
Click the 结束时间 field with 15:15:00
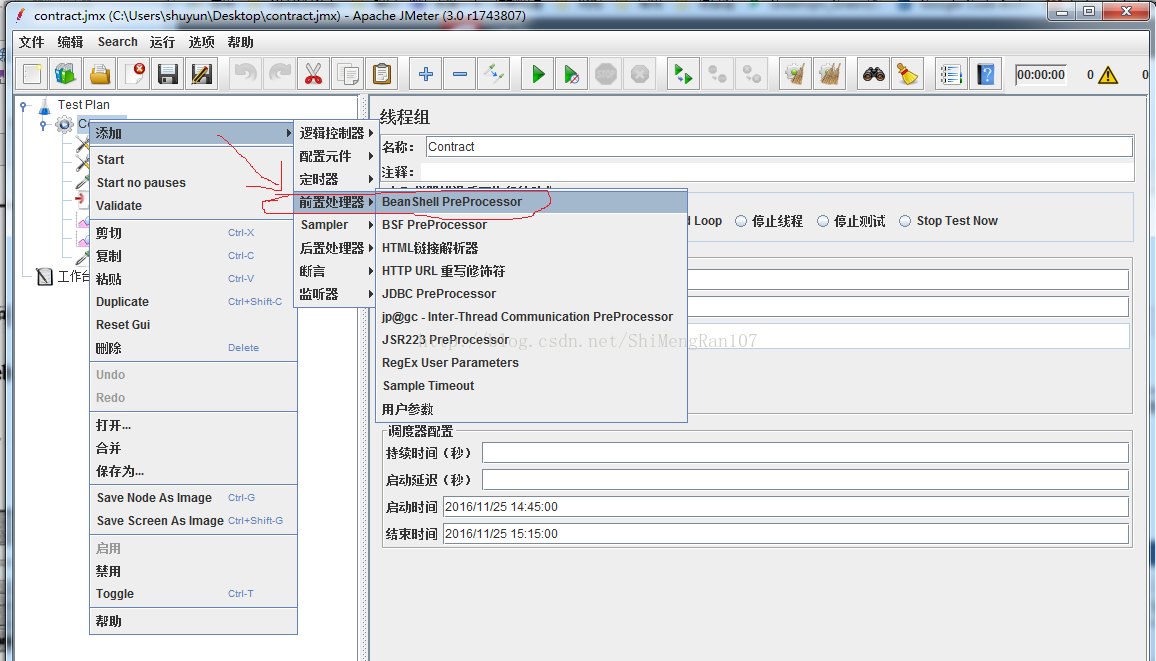(786, 534)
